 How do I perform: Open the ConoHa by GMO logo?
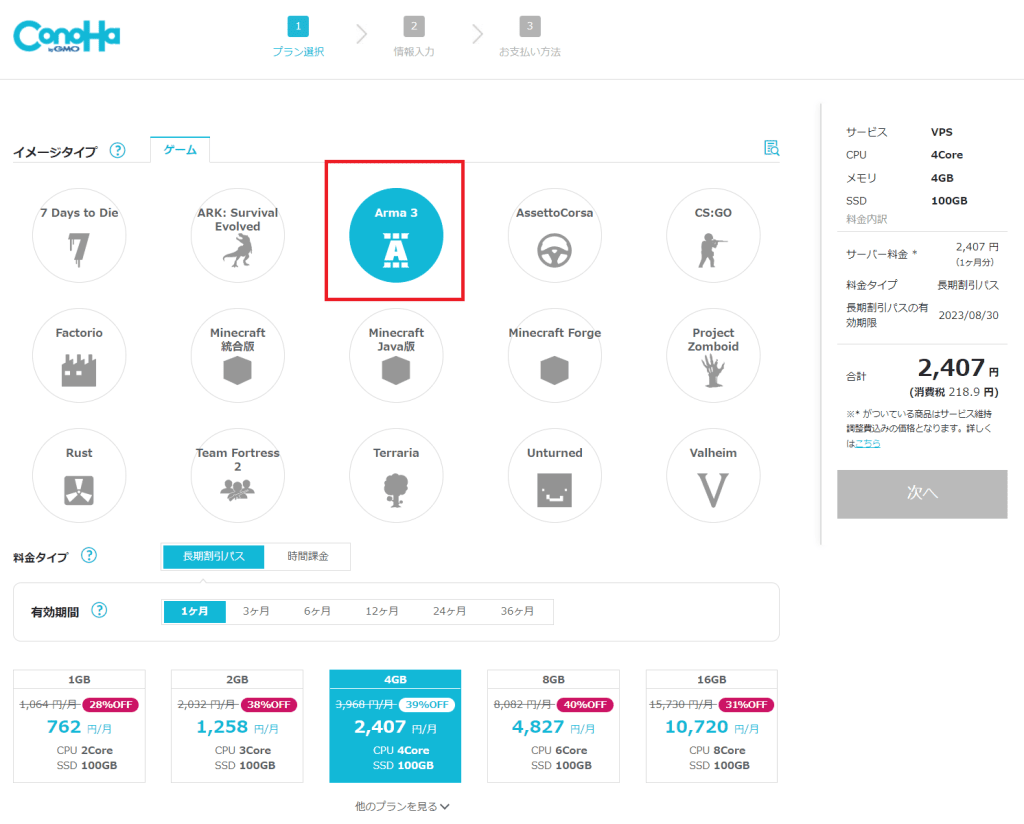coord(67,36)
